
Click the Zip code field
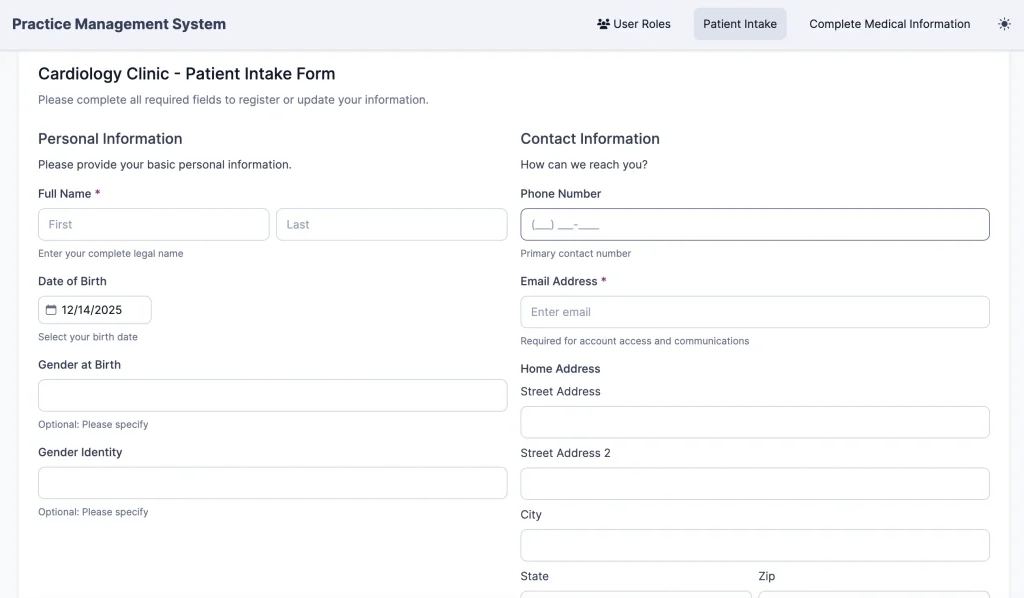pos(874,595)
